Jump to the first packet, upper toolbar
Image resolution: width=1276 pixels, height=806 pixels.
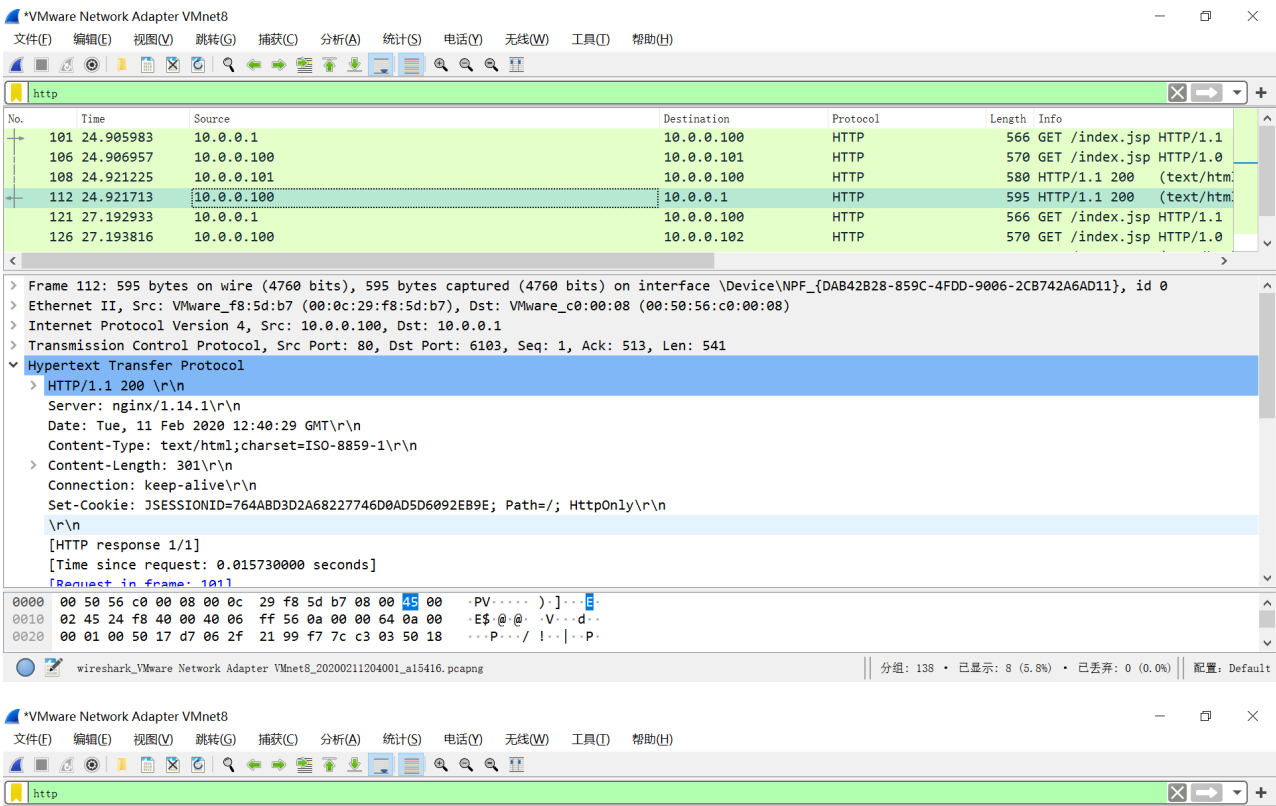pyautogui.click(x=329, y=65)
